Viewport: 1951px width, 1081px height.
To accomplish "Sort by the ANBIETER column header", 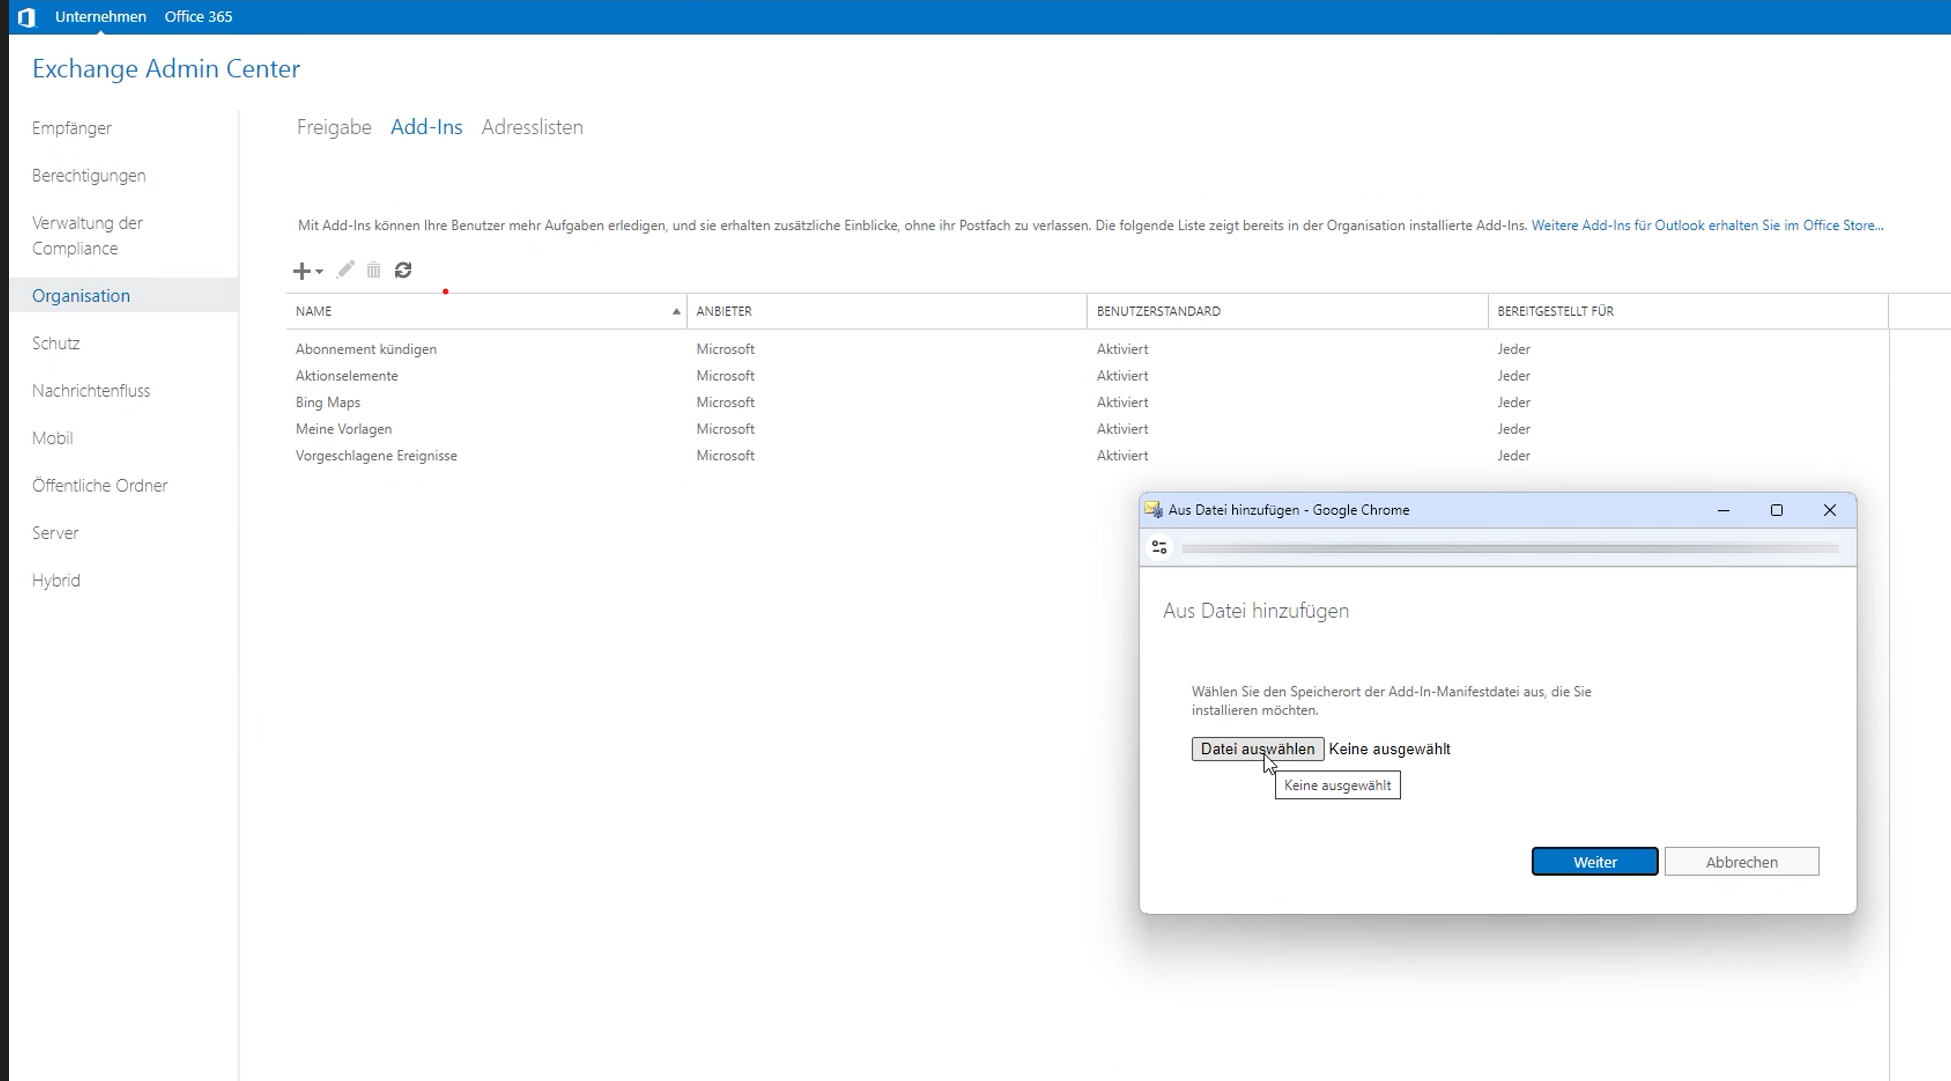I will [x=887, y=311].
